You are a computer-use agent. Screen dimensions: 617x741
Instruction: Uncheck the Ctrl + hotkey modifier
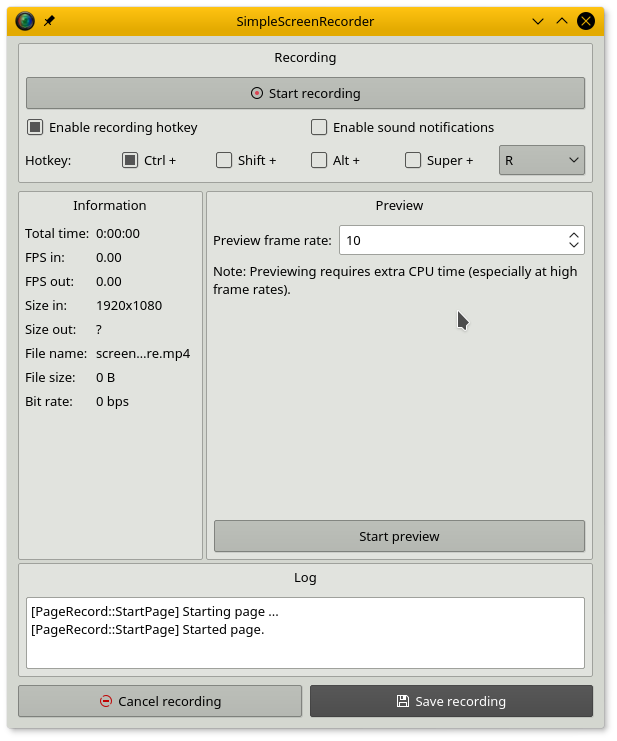(130, 160)
